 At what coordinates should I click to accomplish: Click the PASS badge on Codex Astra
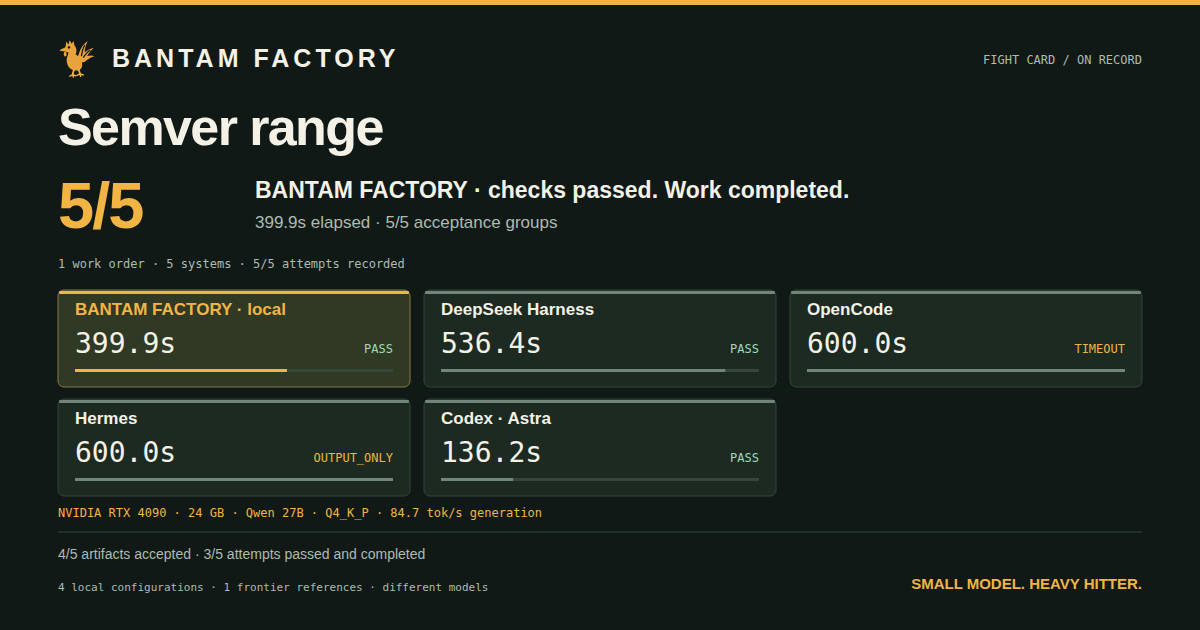coord(744,458)
